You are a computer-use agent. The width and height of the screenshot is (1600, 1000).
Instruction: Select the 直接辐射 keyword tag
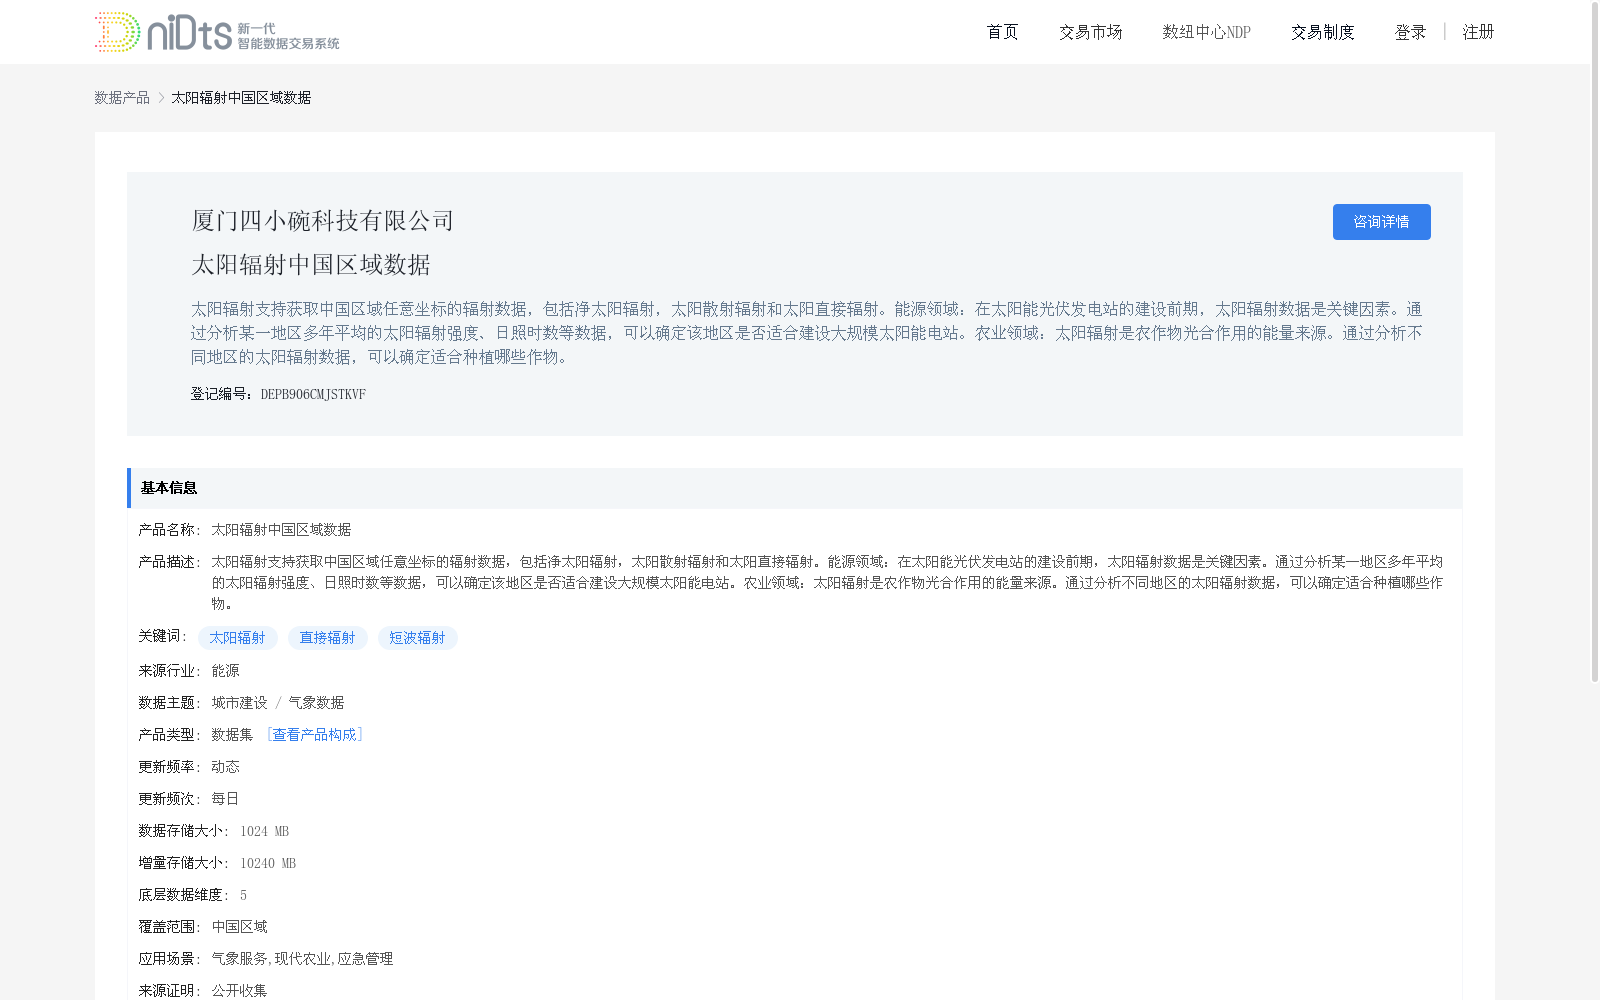click(328, 638)
